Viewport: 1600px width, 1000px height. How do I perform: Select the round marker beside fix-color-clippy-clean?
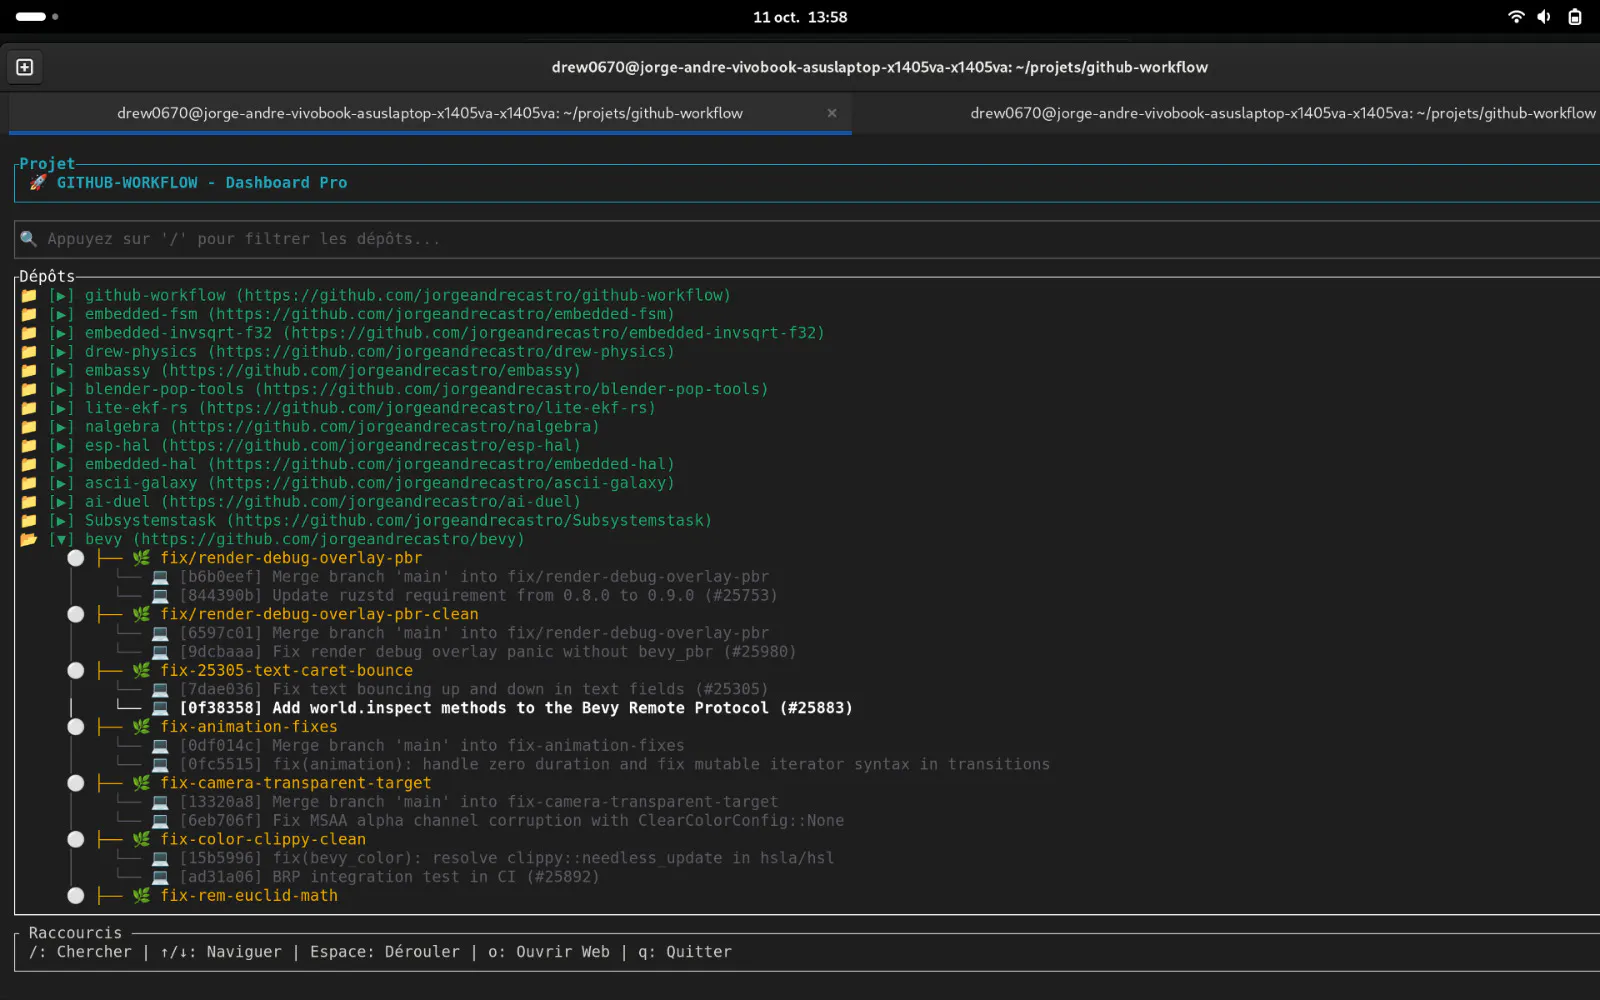76,840
